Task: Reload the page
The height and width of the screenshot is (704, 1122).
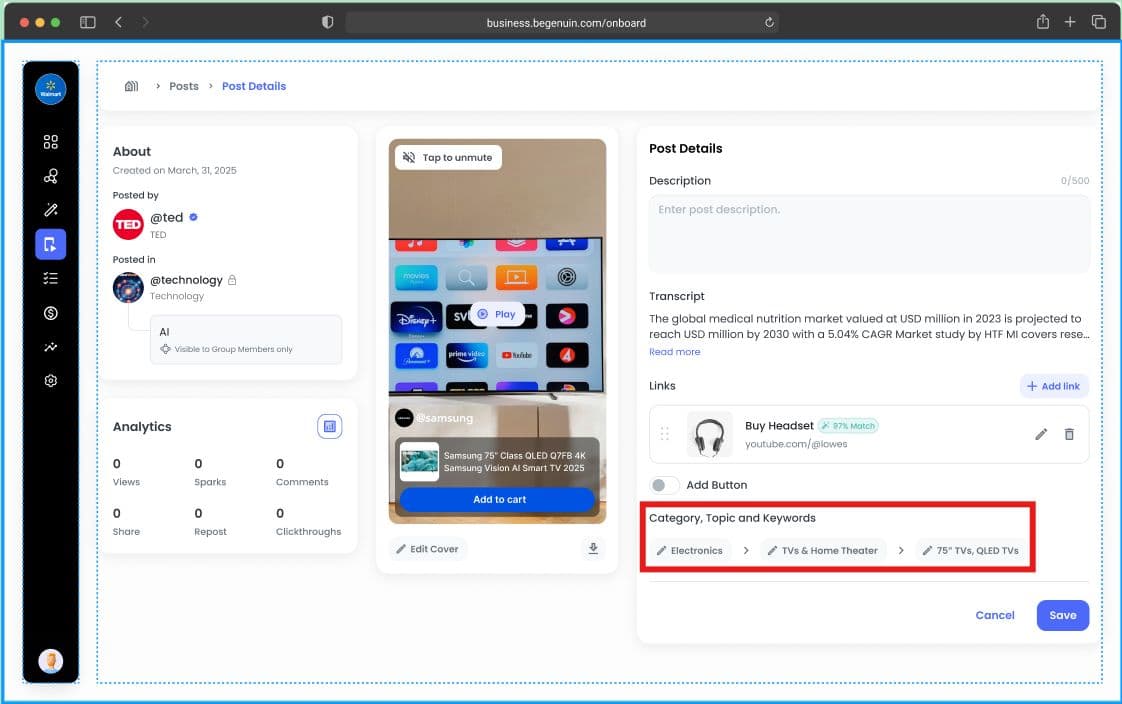Action: tap(769, 22)
